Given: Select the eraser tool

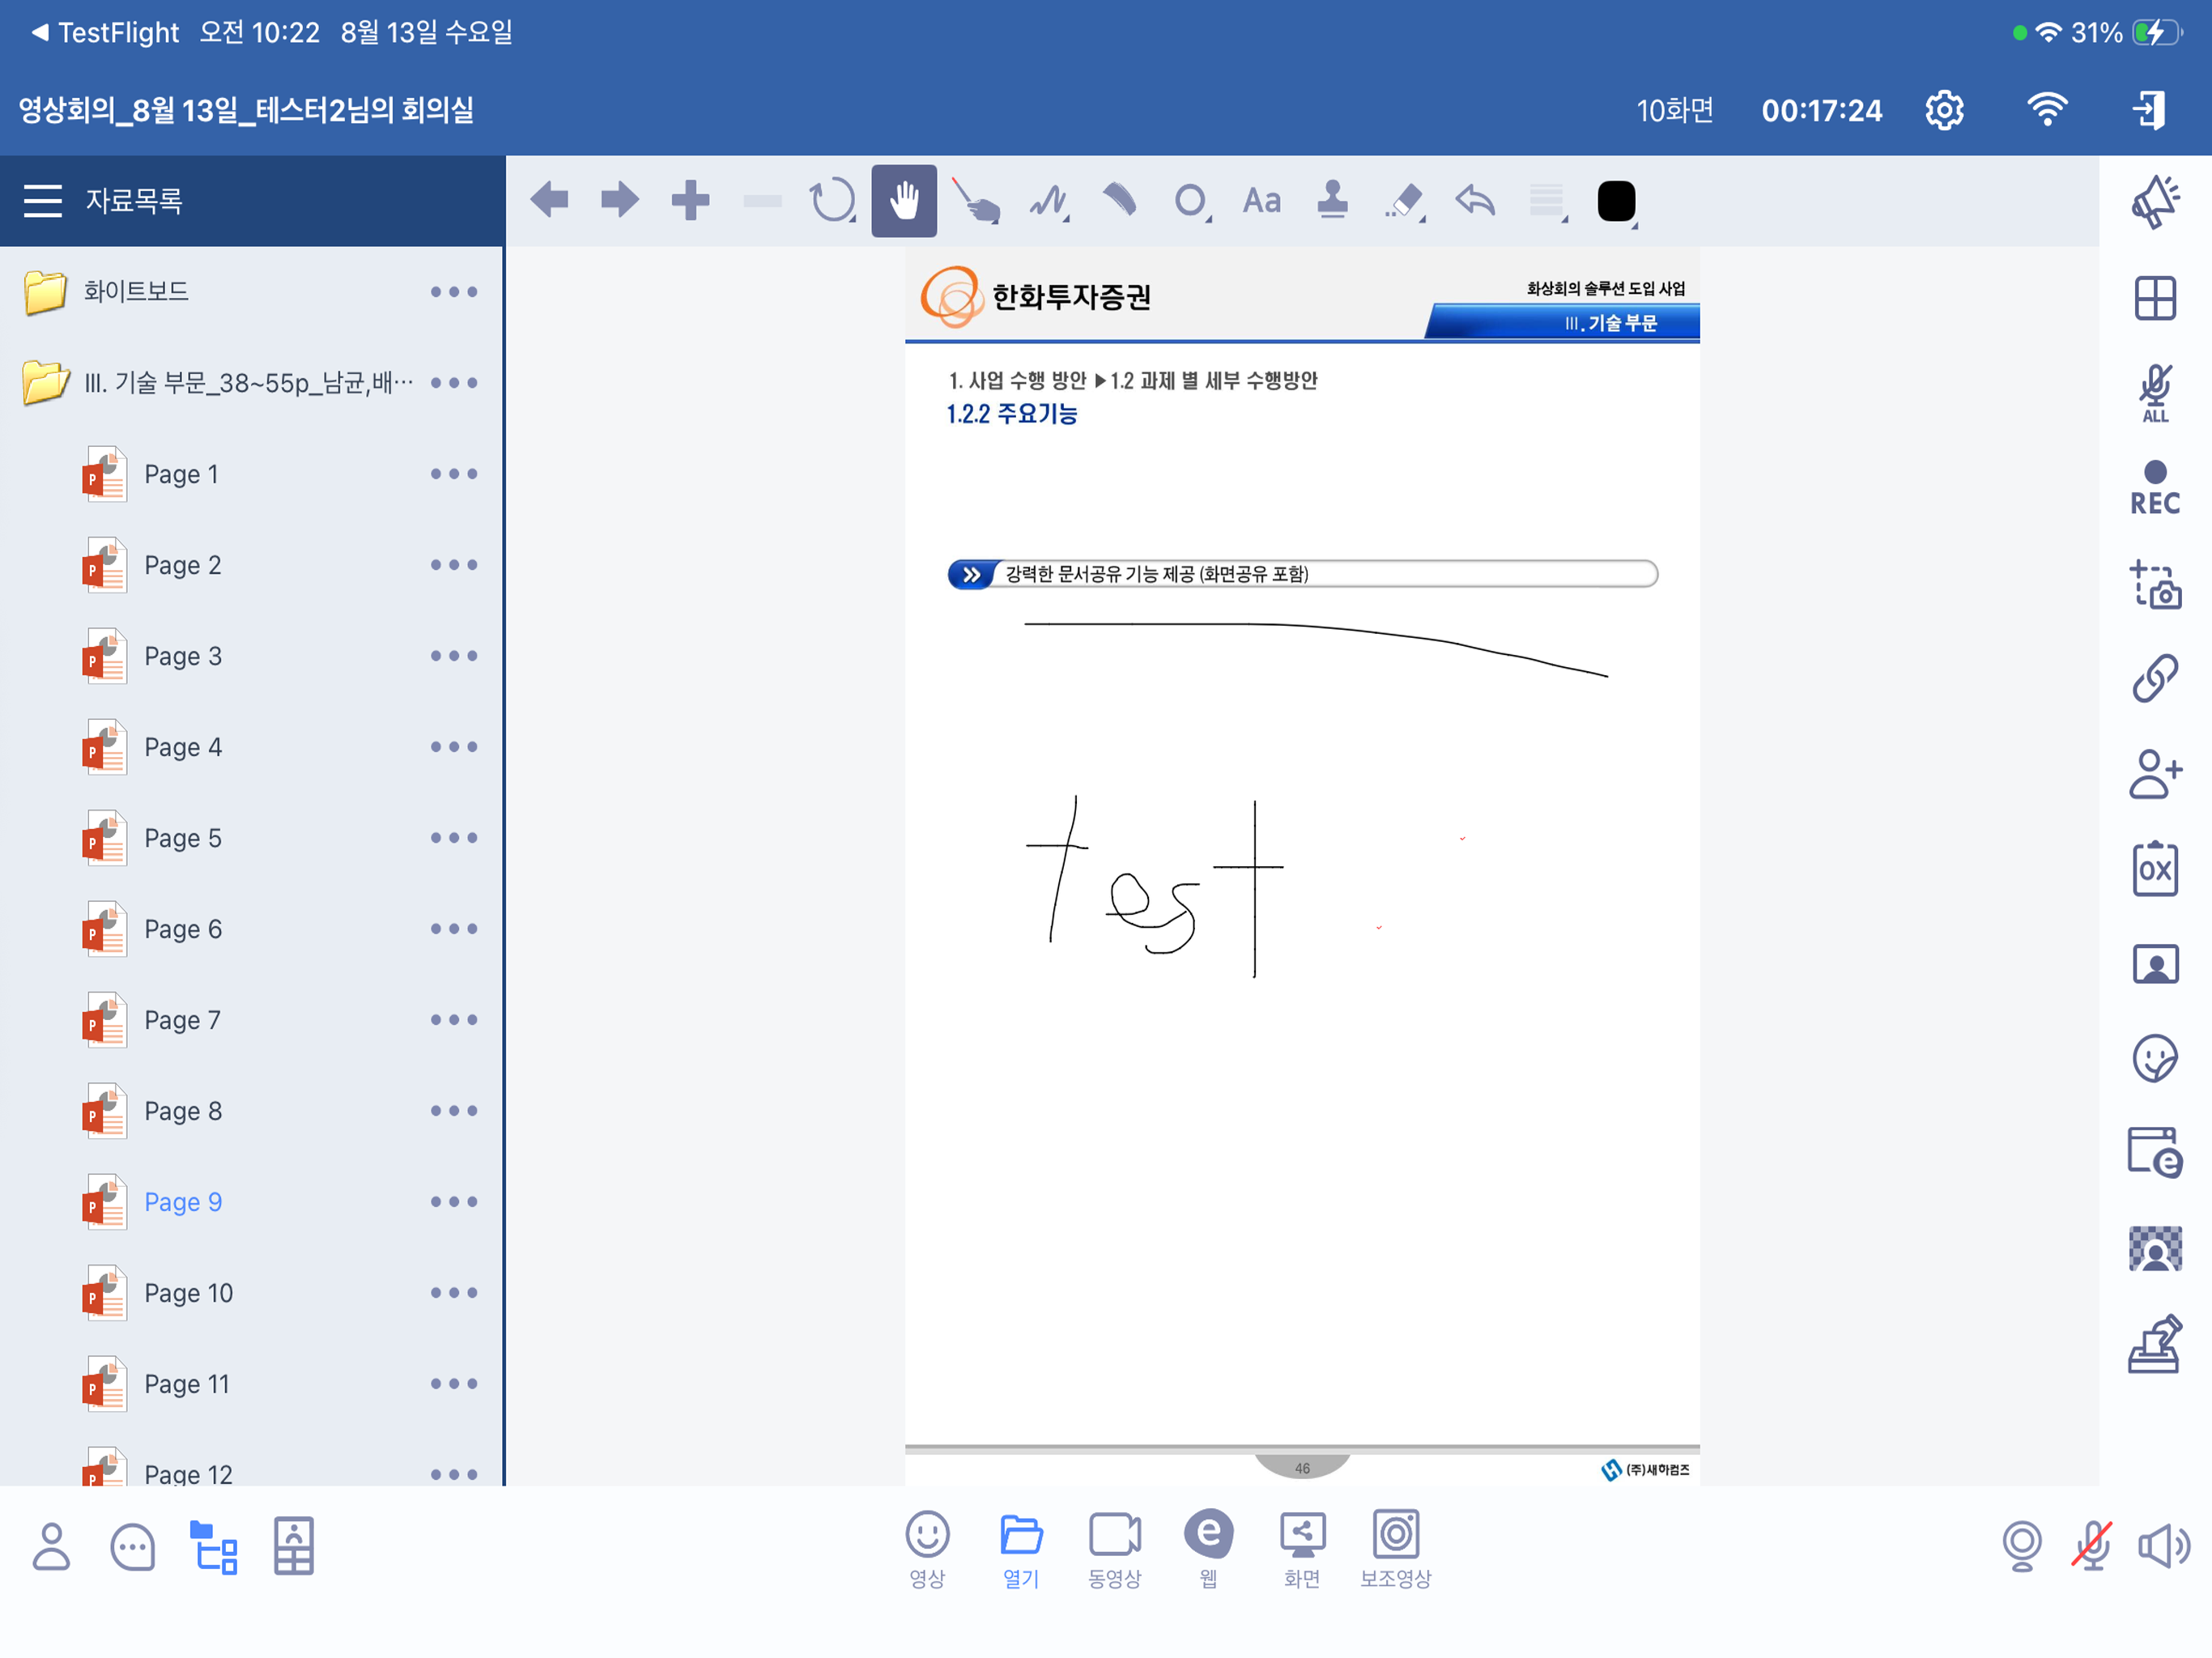Looking at the screenshot, I should coord(1404,201).
